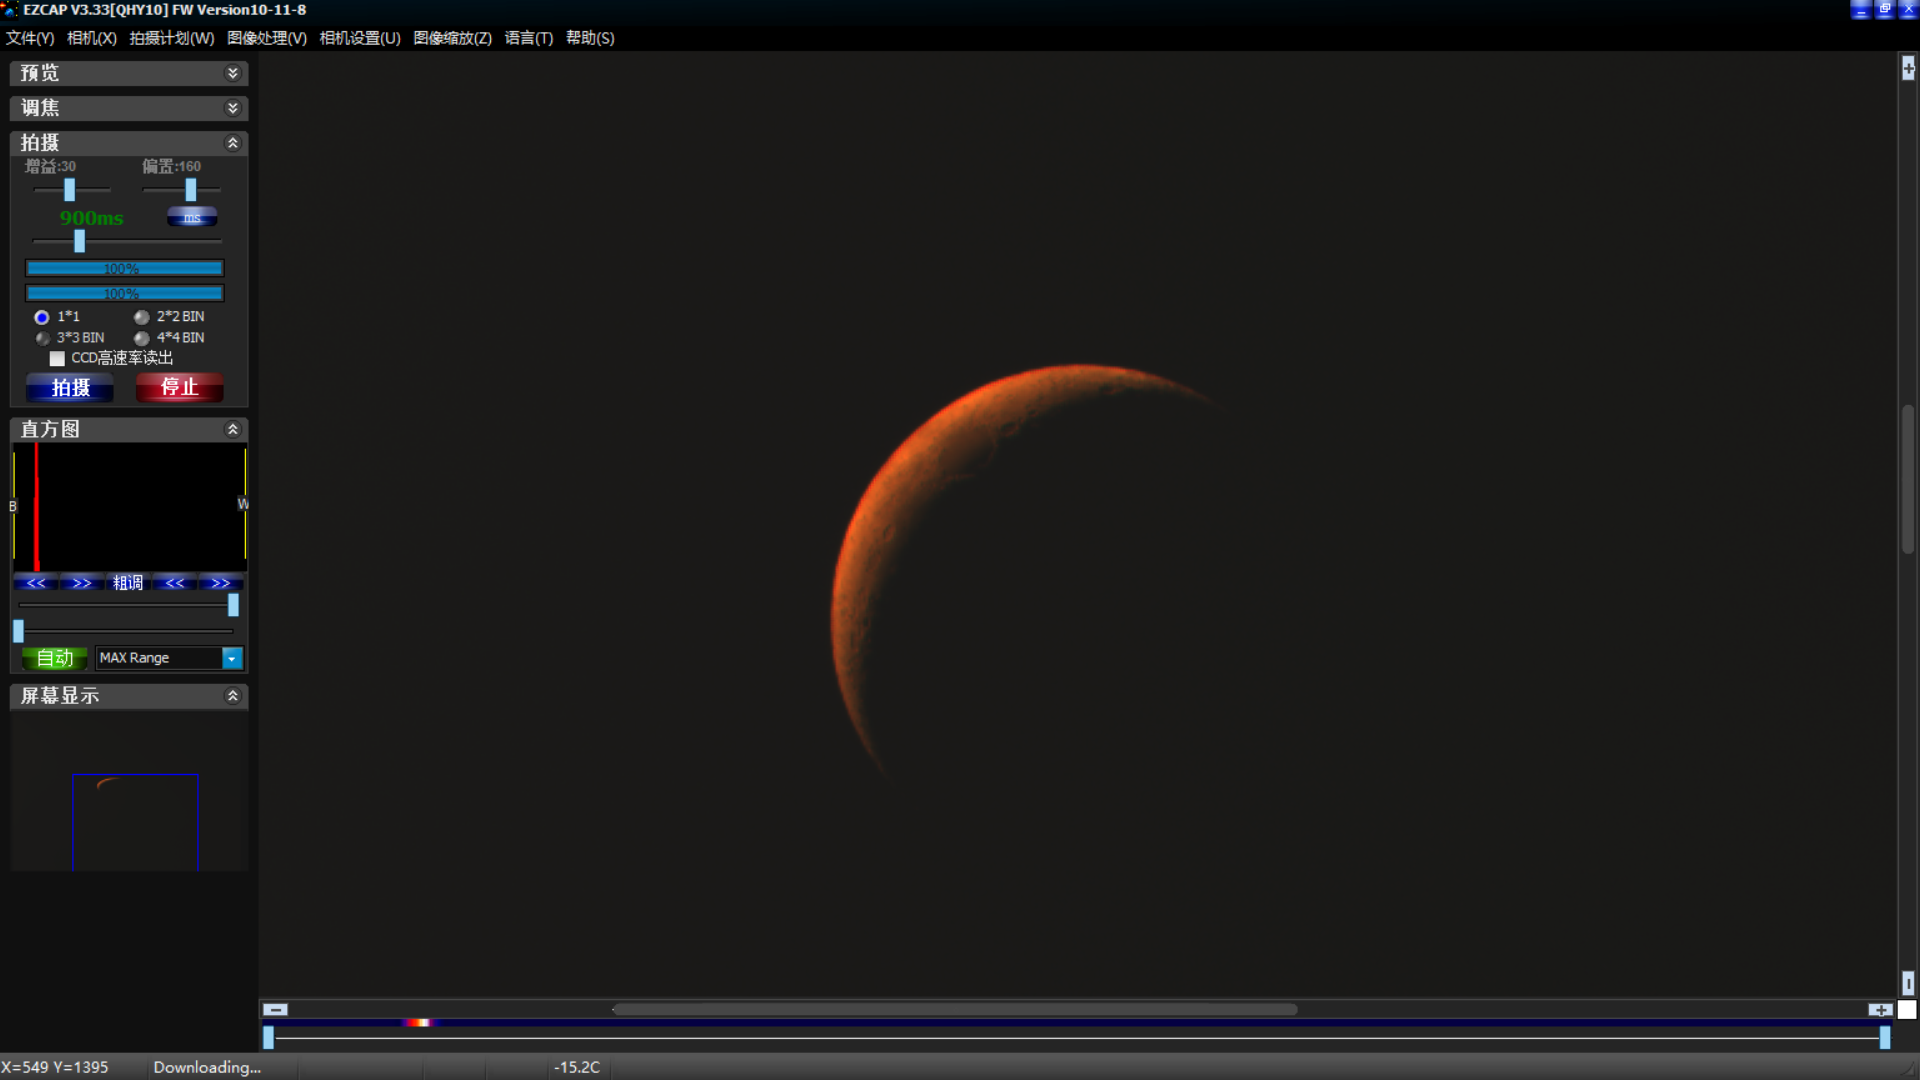The image size is (1920, 1080).
Task: Expand the 预览 preview panel
Action: click(x=232, y=73)
